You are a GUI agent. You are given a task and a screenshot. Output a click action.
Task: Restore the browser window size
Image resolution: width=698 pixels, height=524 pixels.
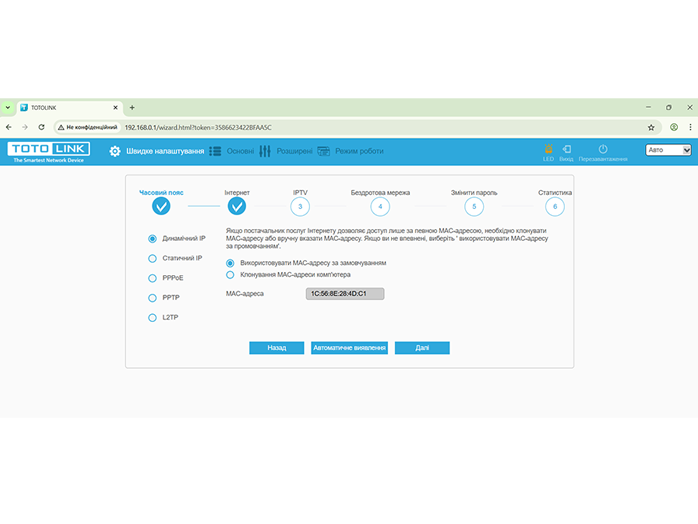(x=669, y=107)
